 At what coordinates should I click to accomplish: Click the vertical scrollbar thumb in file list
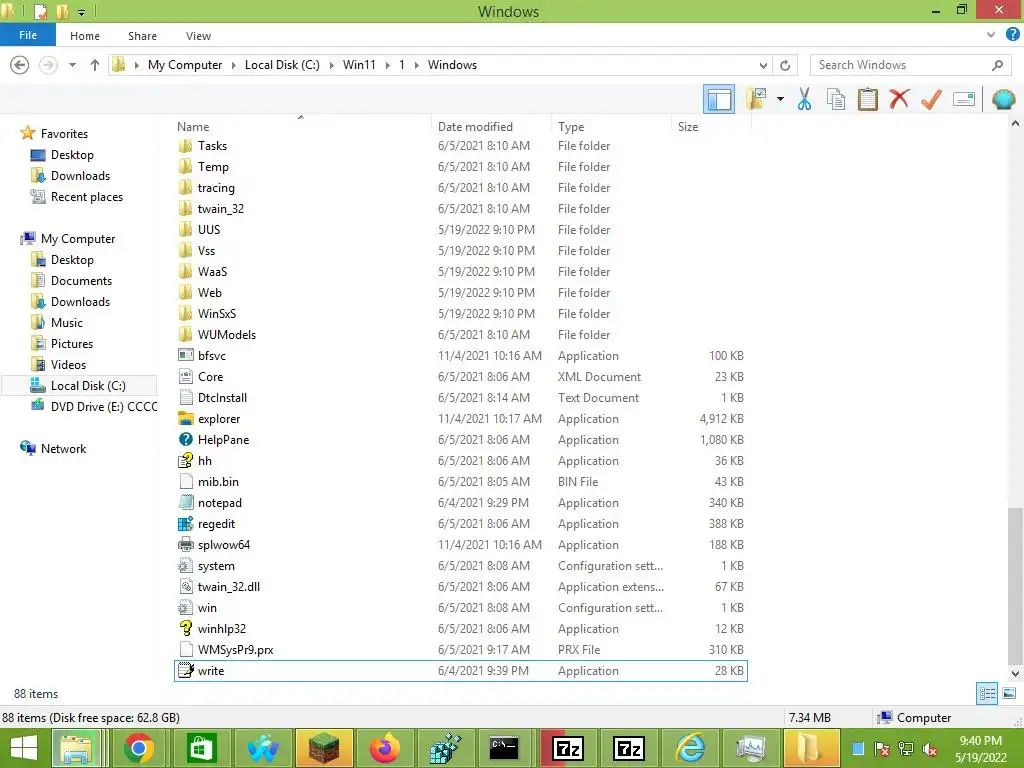1015,584
